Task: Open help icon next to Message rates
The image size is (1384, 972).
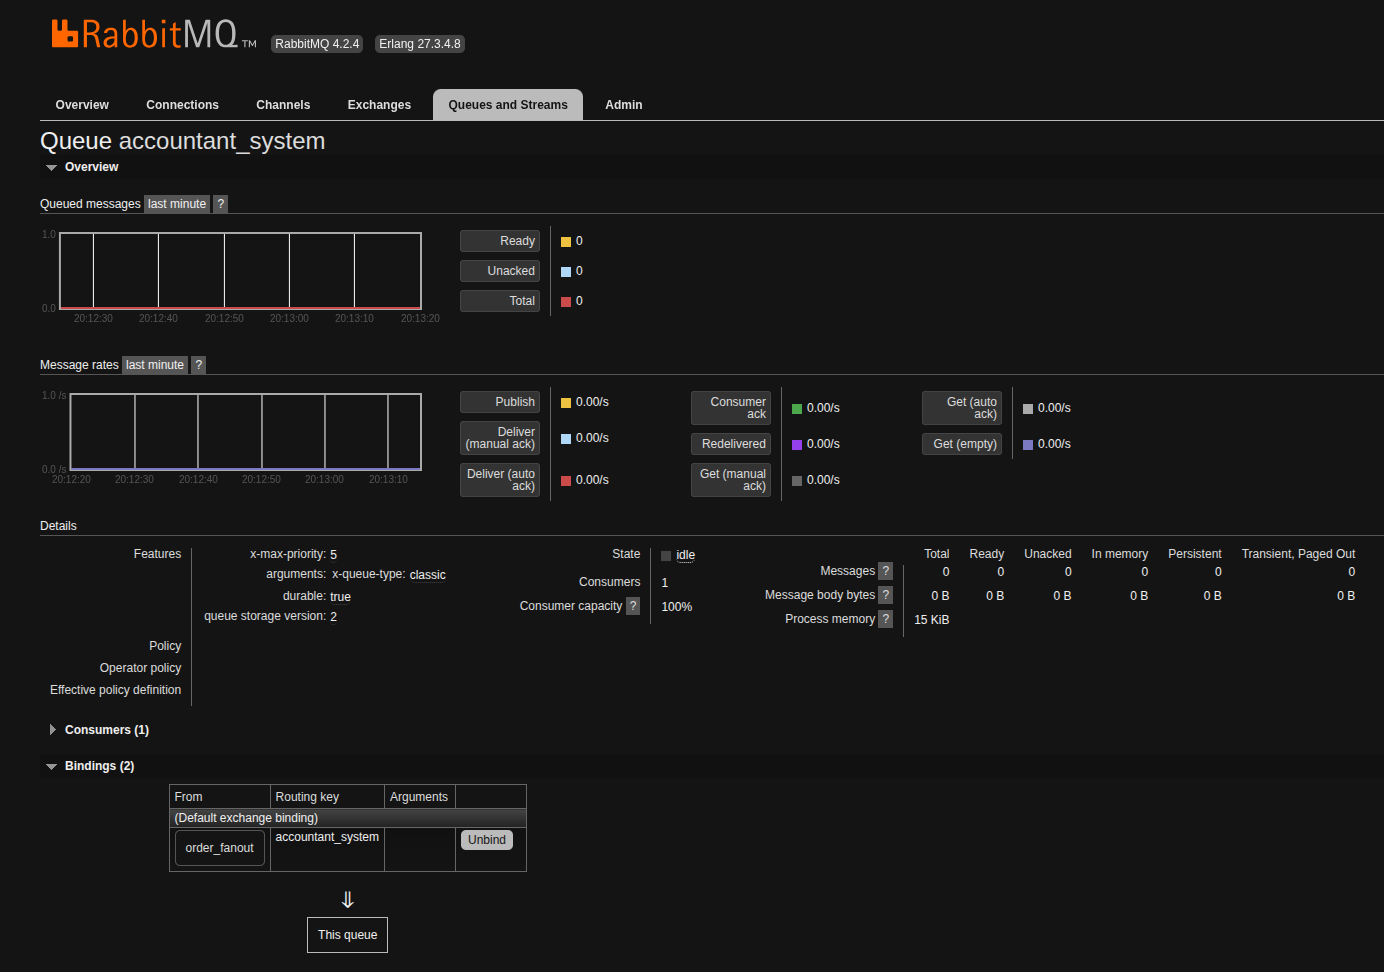Action: [199, 365]
